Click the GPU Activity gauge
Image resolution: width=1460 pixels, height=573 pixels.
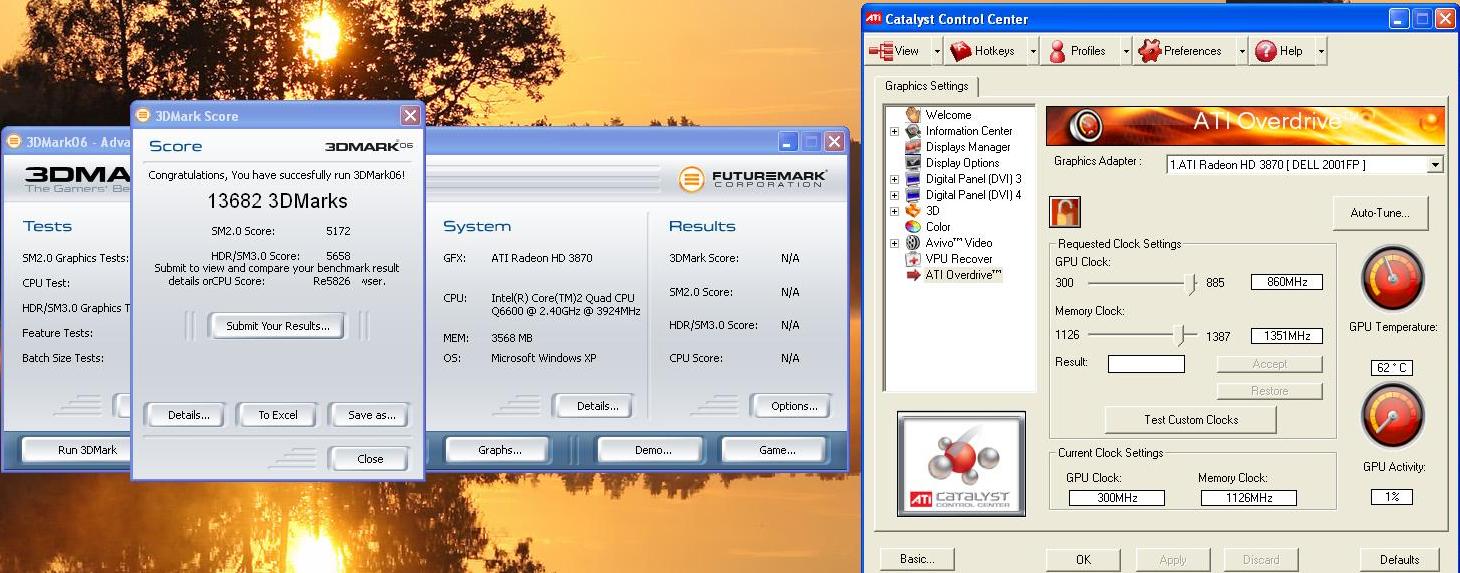(x=1392, y=416)
